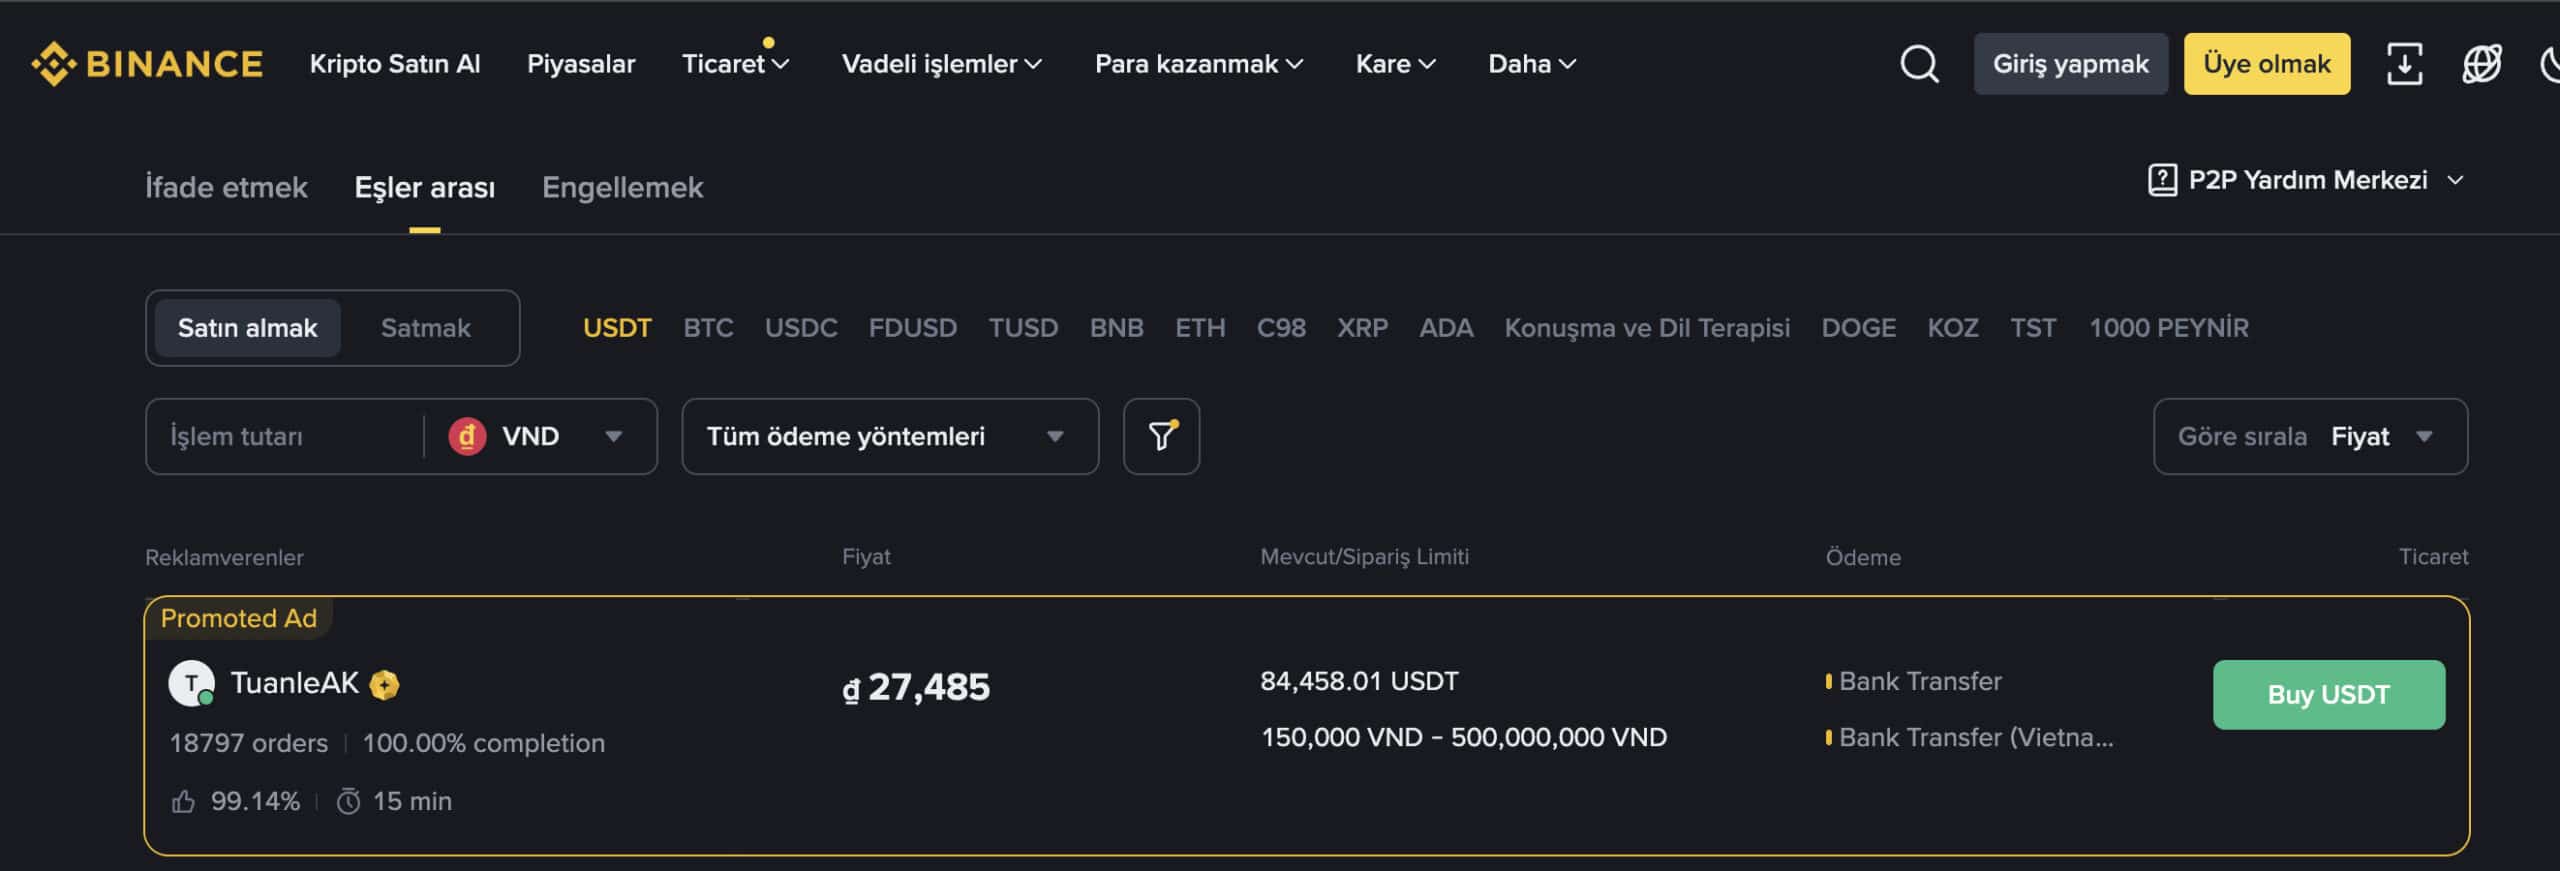2560x871 pixels.
Task: Select the Satmak option
Action: pyautogui.click(x=426, y=327)
